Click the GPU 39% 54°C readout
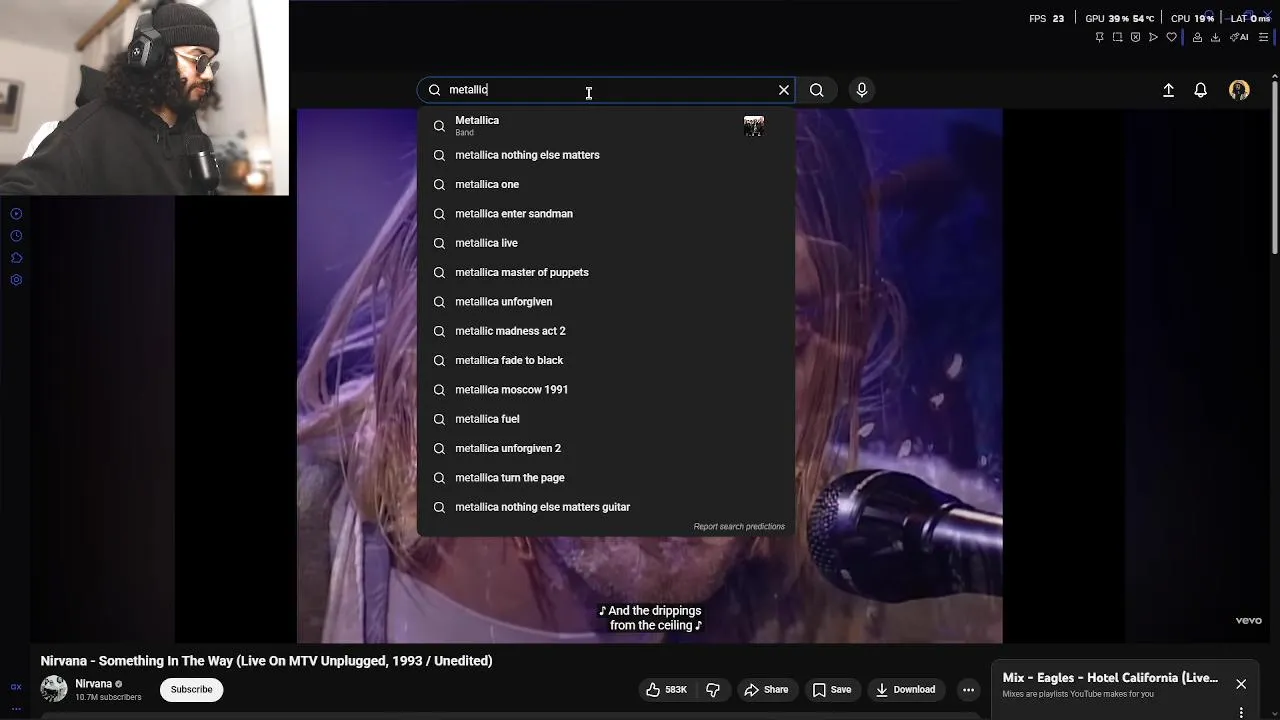Viewport: 1280px width, 720px height. pos(1119,18)
